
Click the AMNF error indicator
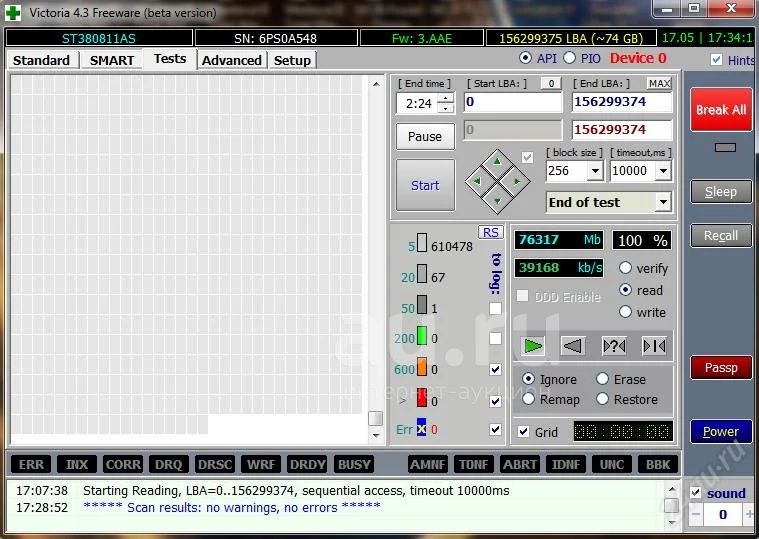[x=428, y=464]
